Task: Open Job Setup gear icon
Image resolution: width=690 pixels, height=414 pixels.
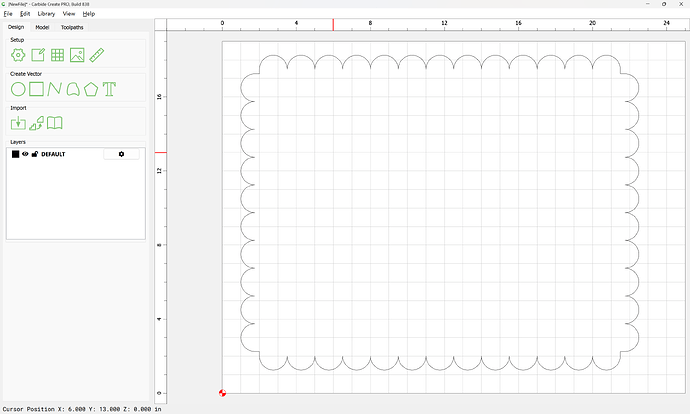Action: (x=18, y=55)
